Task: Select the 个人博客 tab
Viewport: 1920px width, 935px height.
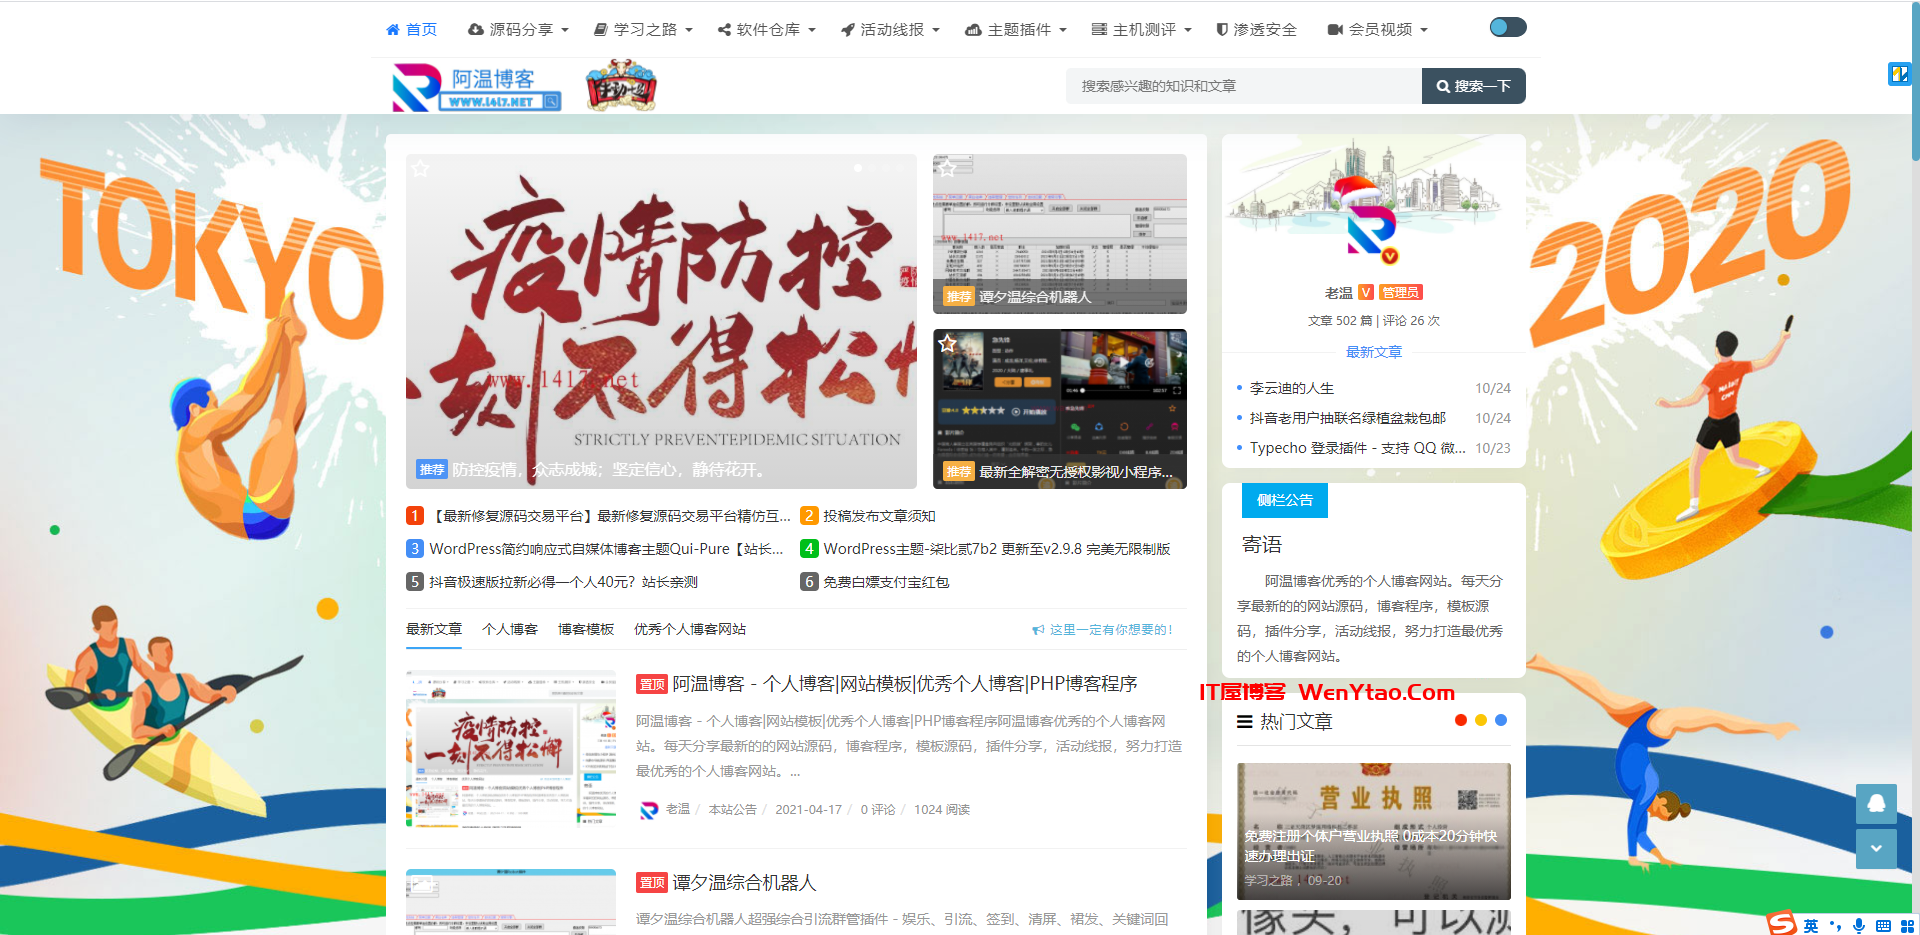Action: pos(510,629)
